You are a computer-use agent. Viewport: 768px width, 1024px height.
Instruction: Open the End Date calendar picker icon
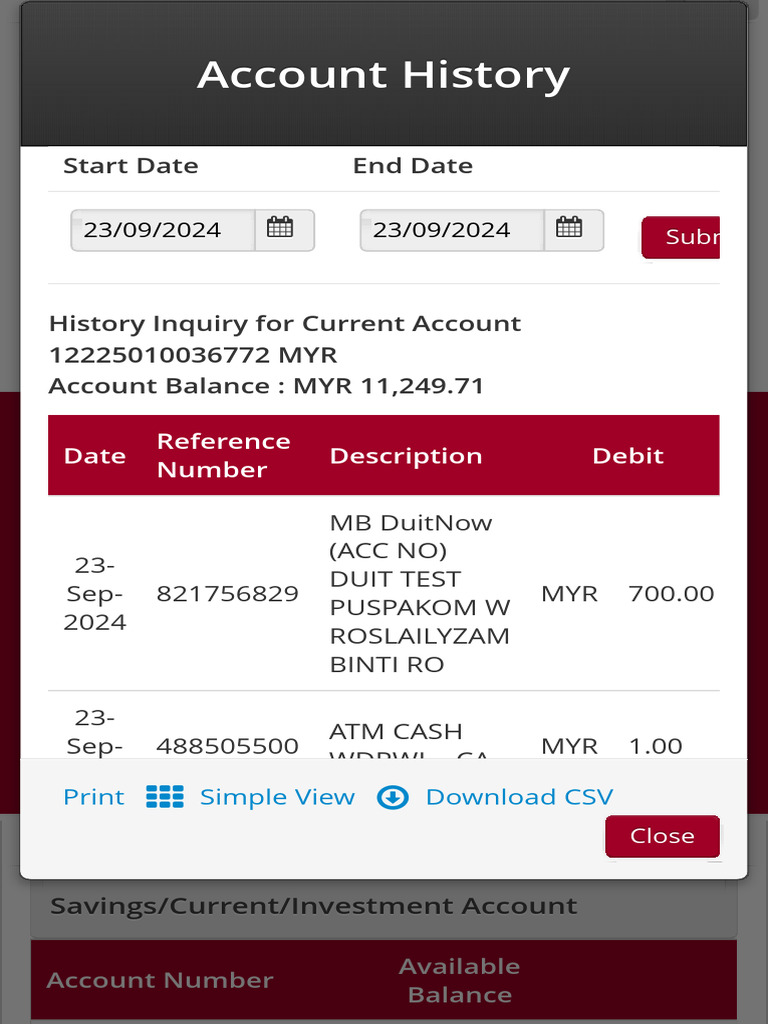tap(569, 228)
